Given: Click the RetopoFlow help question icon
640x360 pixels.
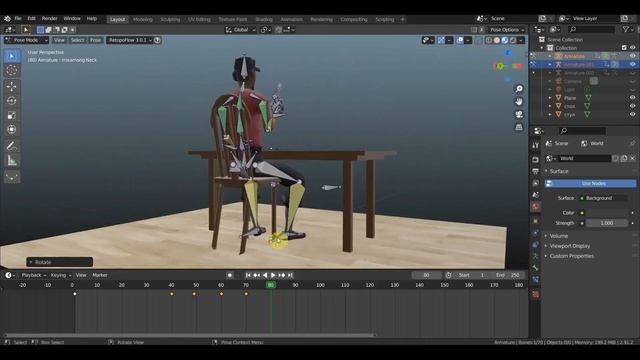Looking at the screenshot, I should [157, 40].
